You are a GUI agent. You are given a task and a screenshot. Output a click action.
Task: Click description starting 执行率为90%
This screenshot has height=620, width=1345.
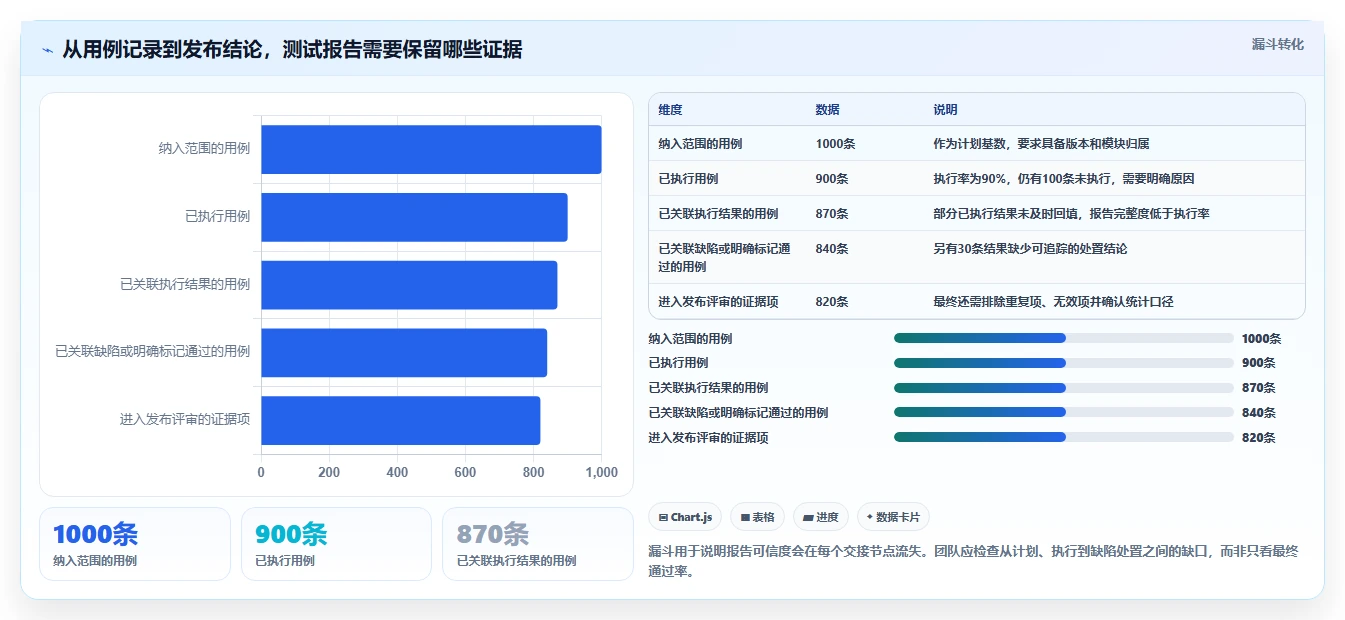click(x=1064, y=179)
